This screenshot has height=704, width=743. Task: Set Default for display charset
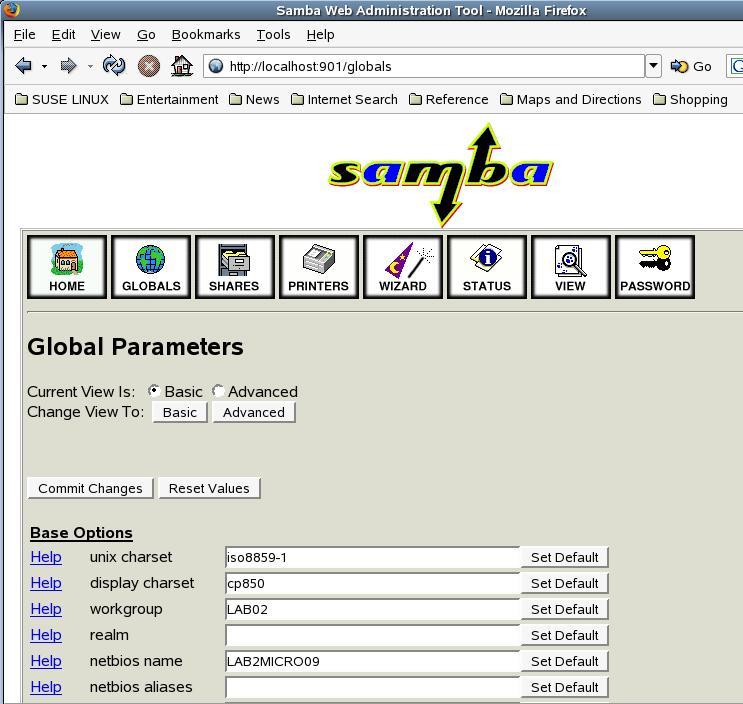[564, 584]
